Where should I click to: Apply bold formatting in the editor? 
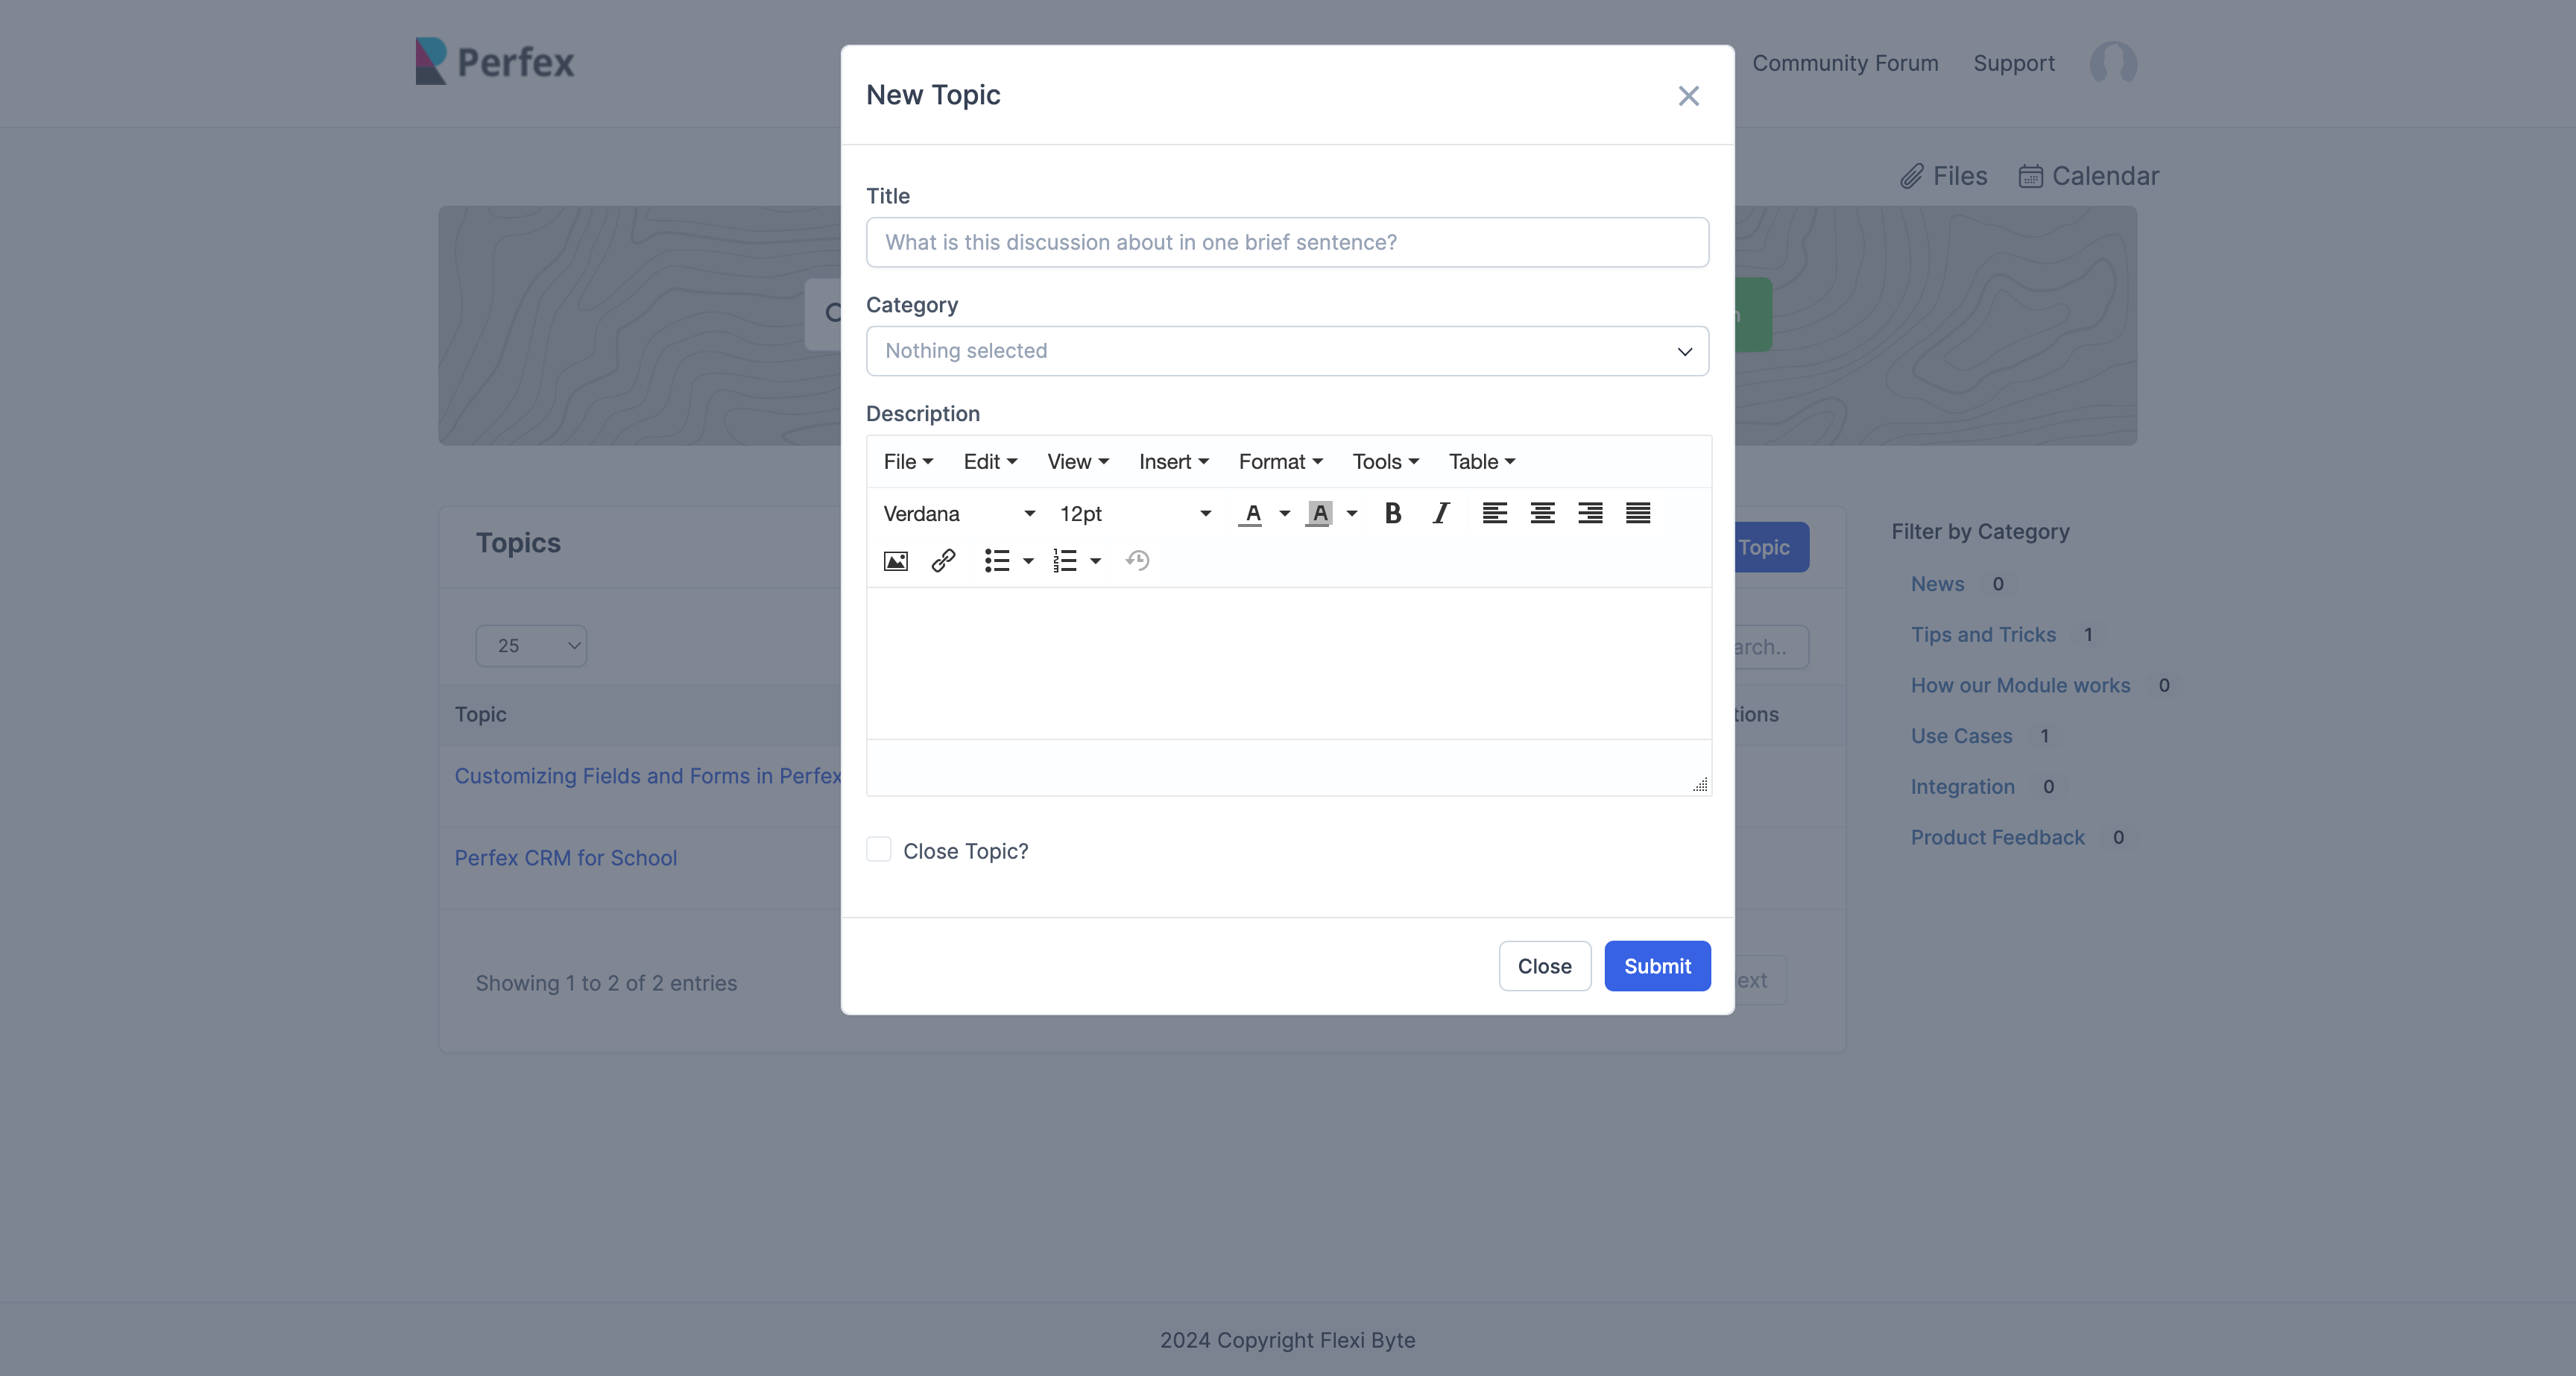1392,513
